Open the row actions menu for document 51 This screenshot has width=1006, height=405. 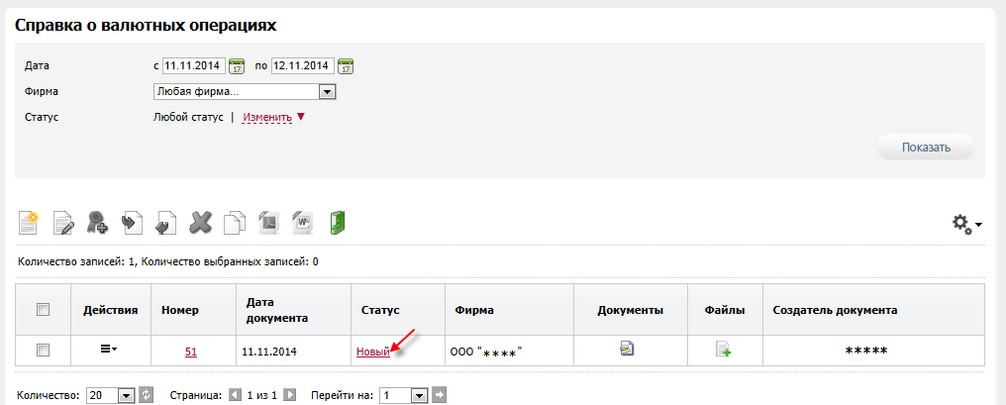click(107, 349)
